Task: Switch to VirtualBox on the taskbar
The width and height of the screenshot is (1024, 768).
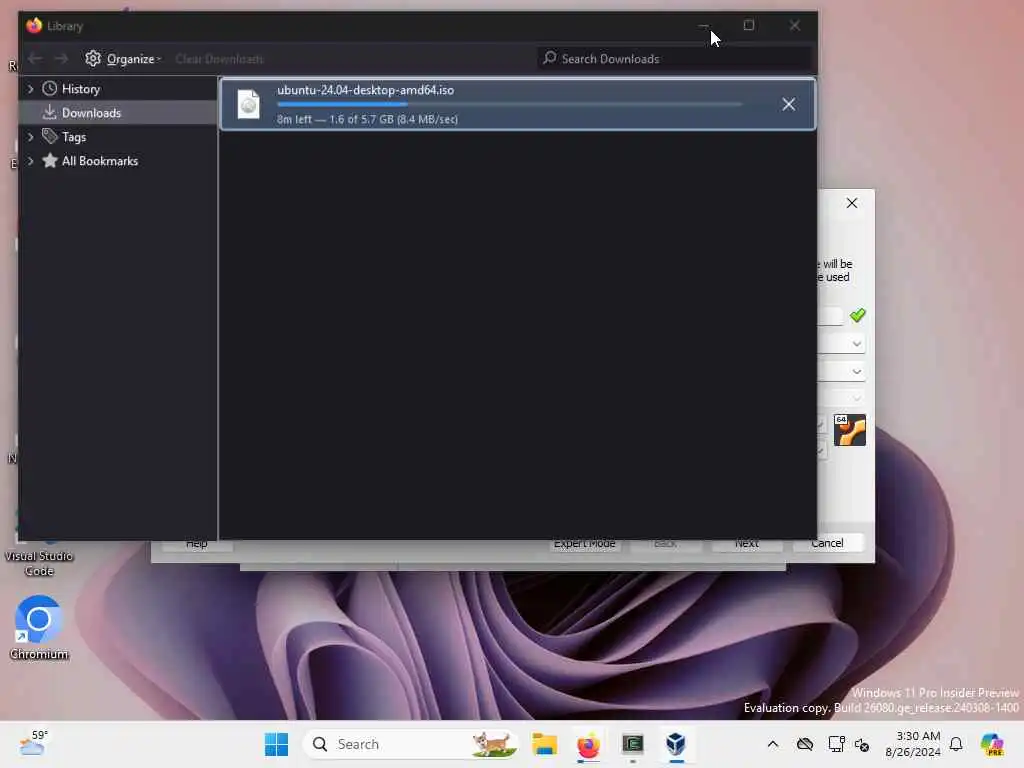Action: point(676,744)
